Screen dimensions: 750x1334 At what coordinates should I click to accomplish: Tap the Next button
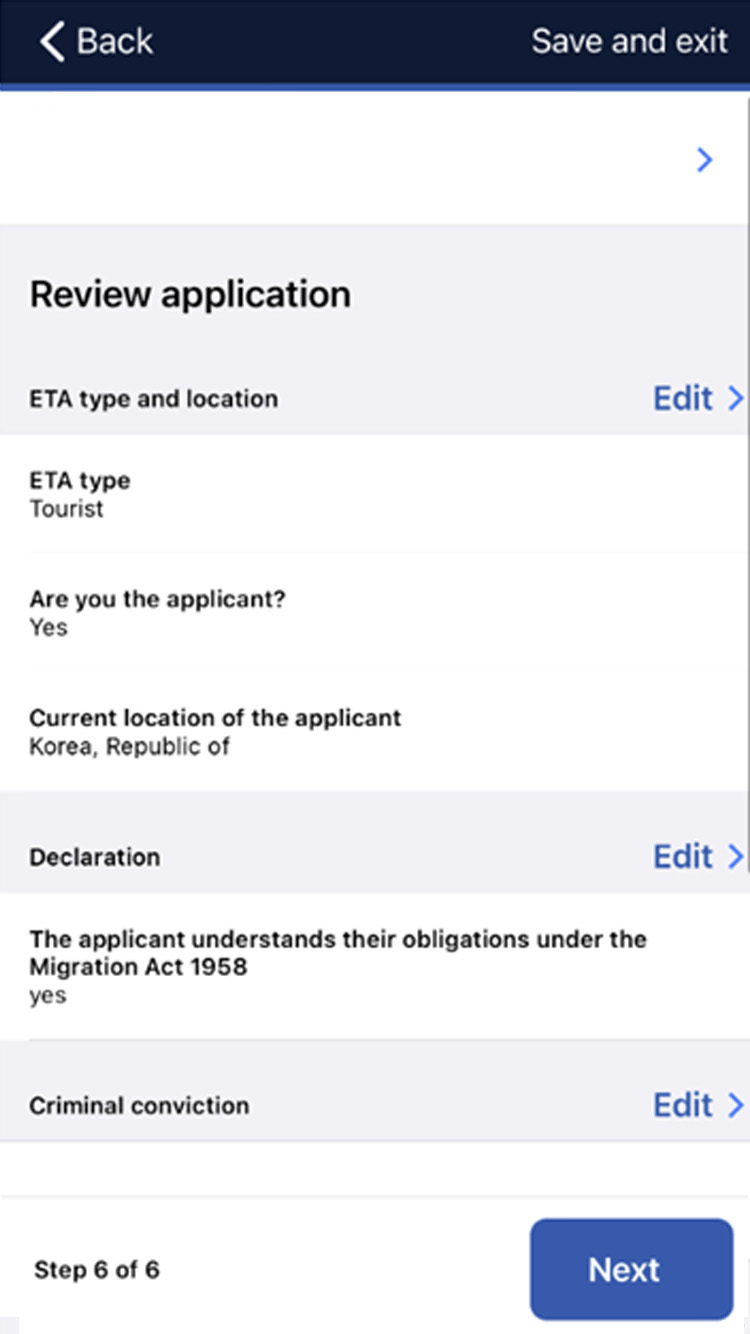point(631,1269)
